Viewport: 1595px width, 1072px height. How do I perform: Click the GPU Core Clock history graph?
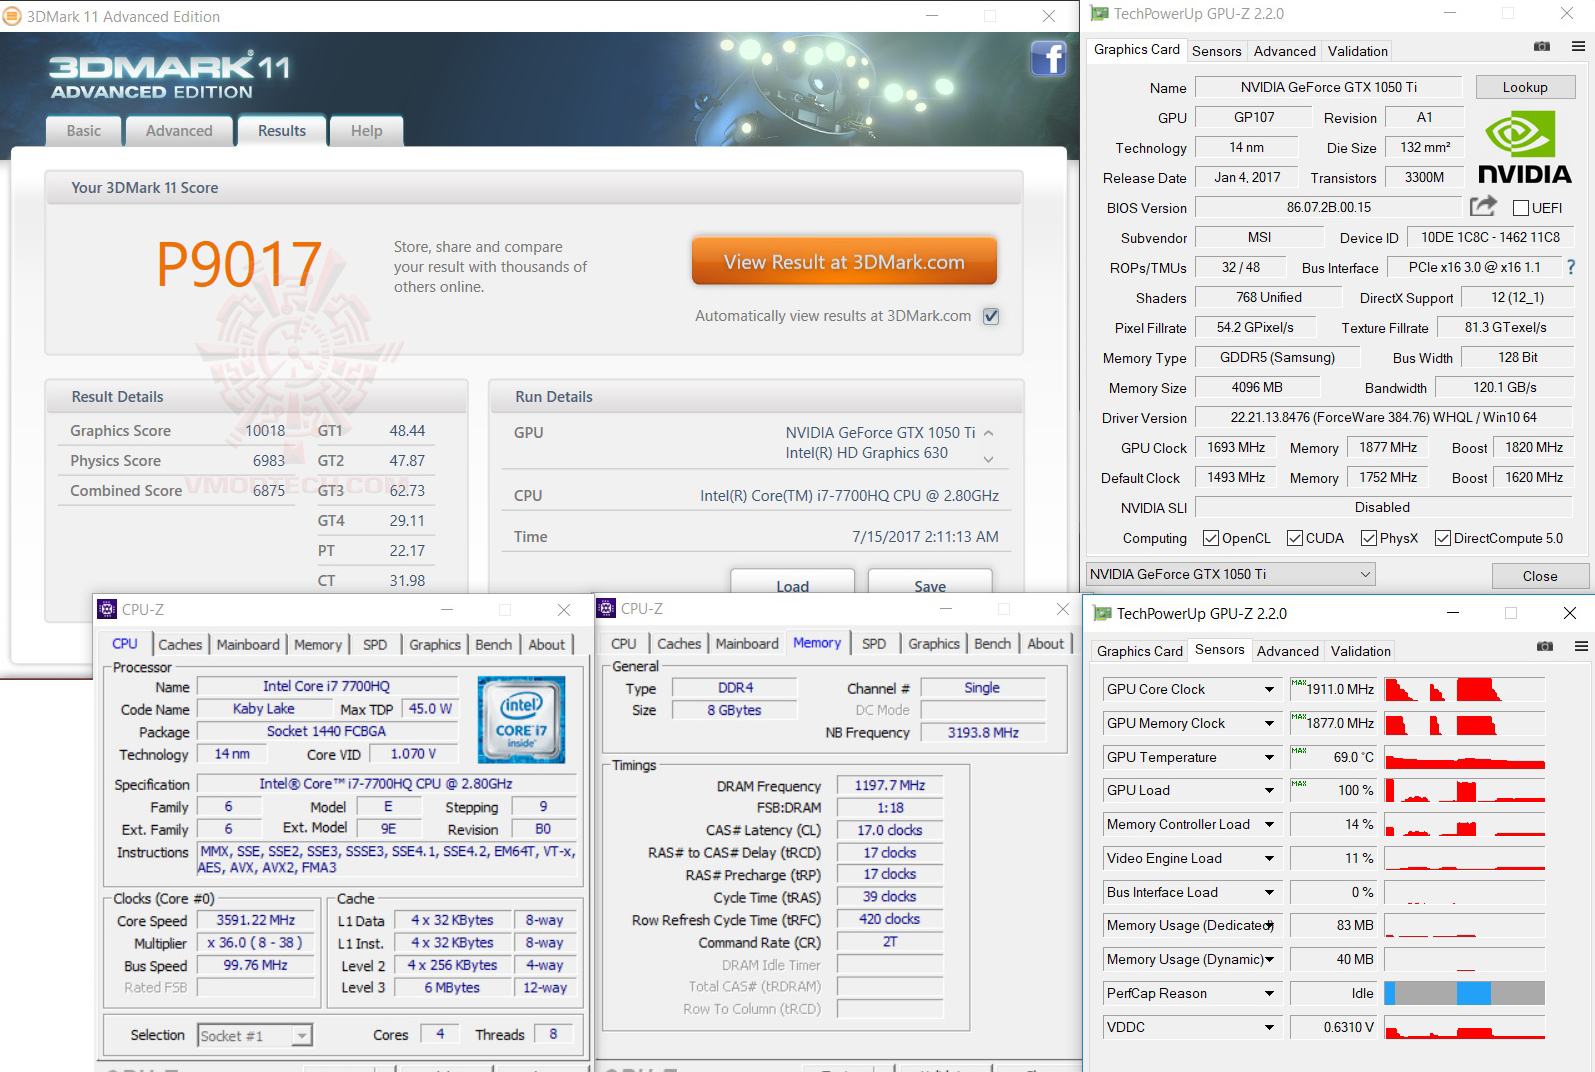pyautogui.click(x=1465, y=689)
